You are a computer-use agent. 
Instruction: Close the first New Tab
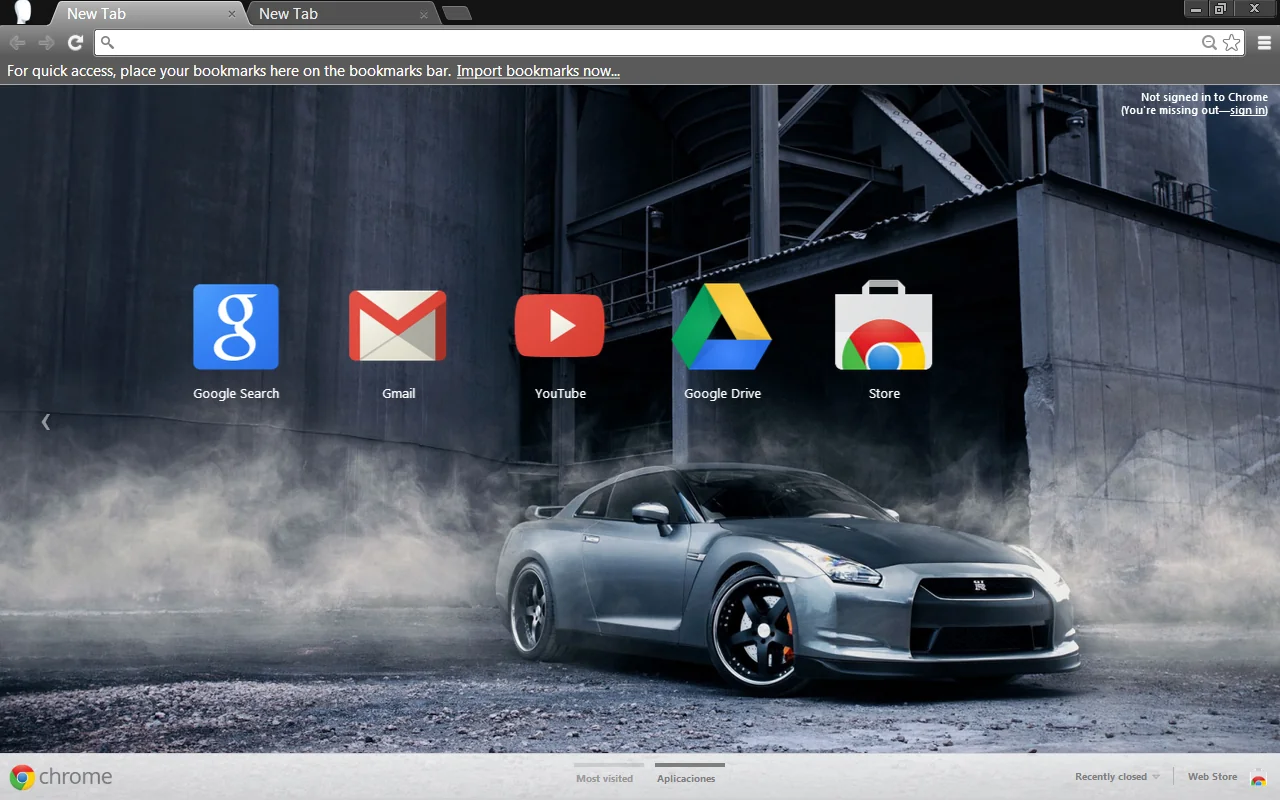click(232, 14)
